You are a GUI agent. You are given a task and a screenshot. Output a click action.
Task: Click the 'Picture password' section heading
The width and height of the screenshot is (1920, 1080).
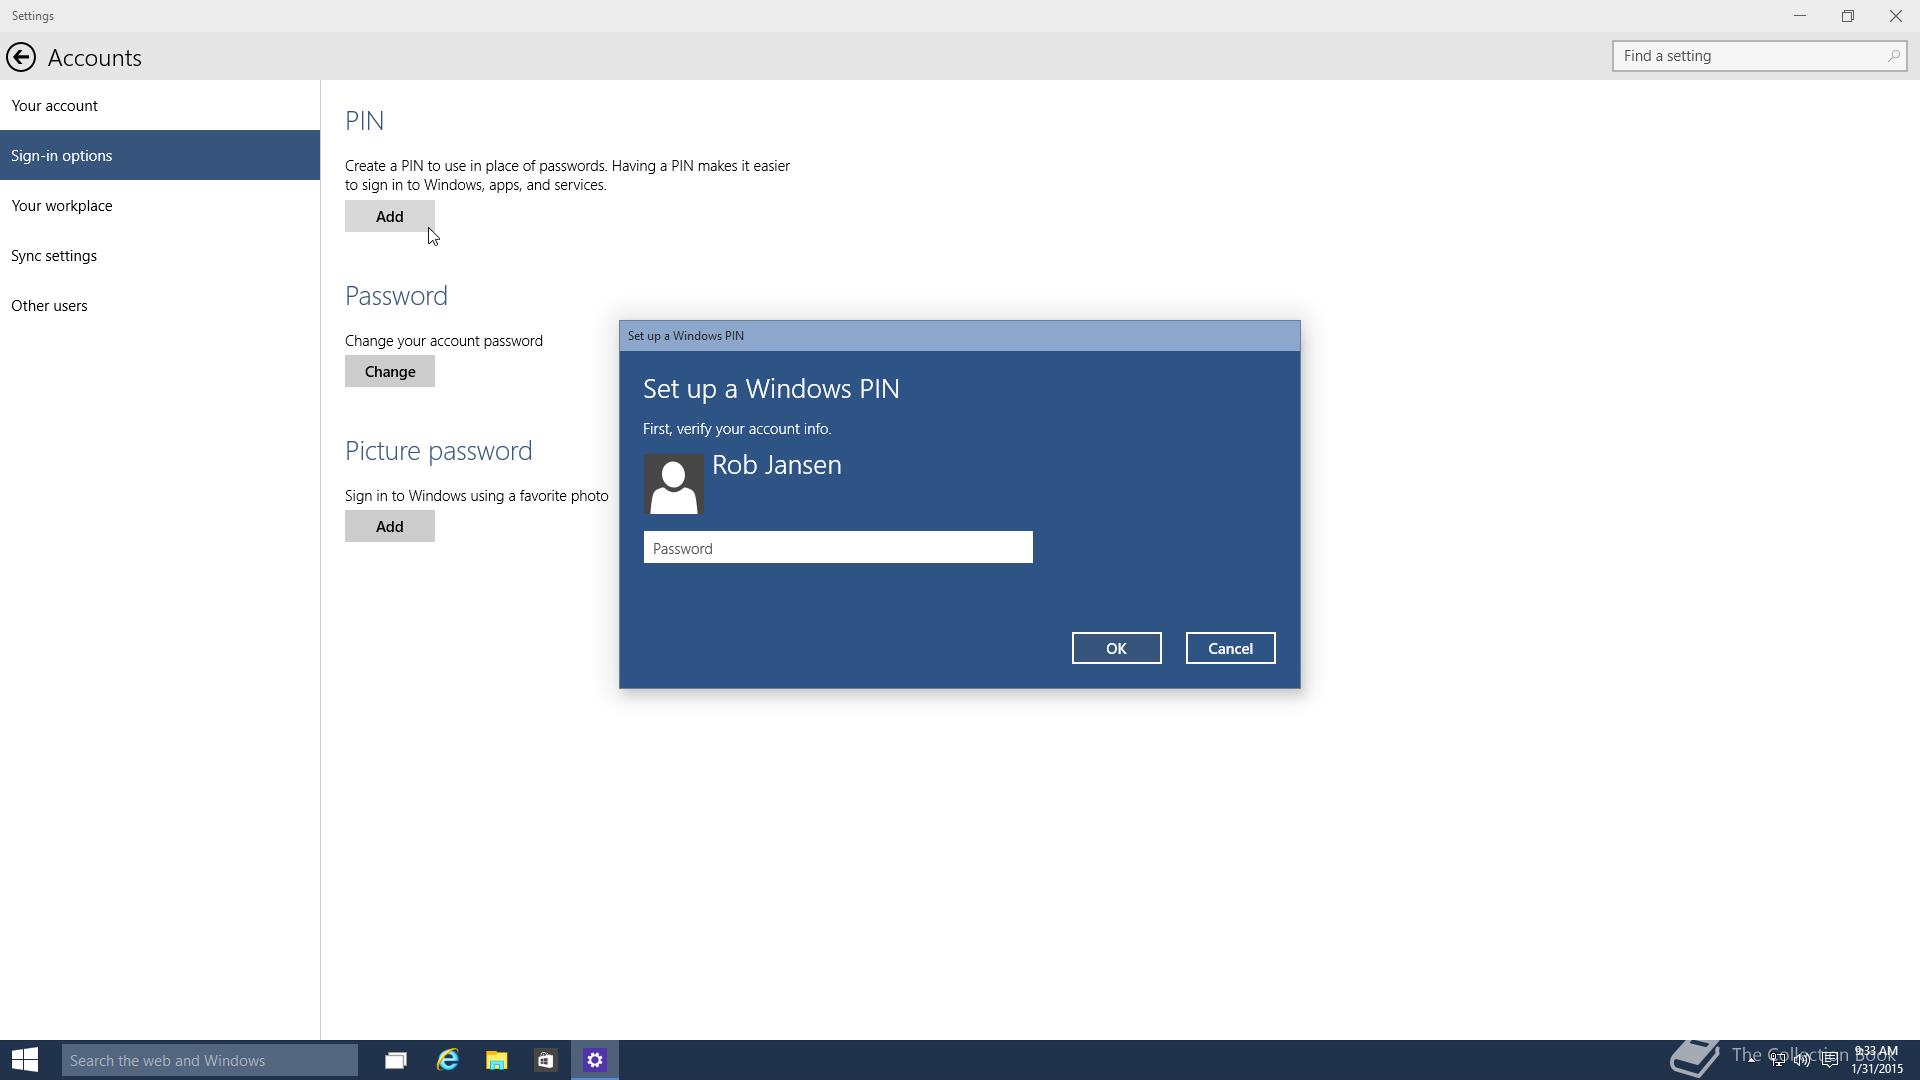(x=438, y=451)
